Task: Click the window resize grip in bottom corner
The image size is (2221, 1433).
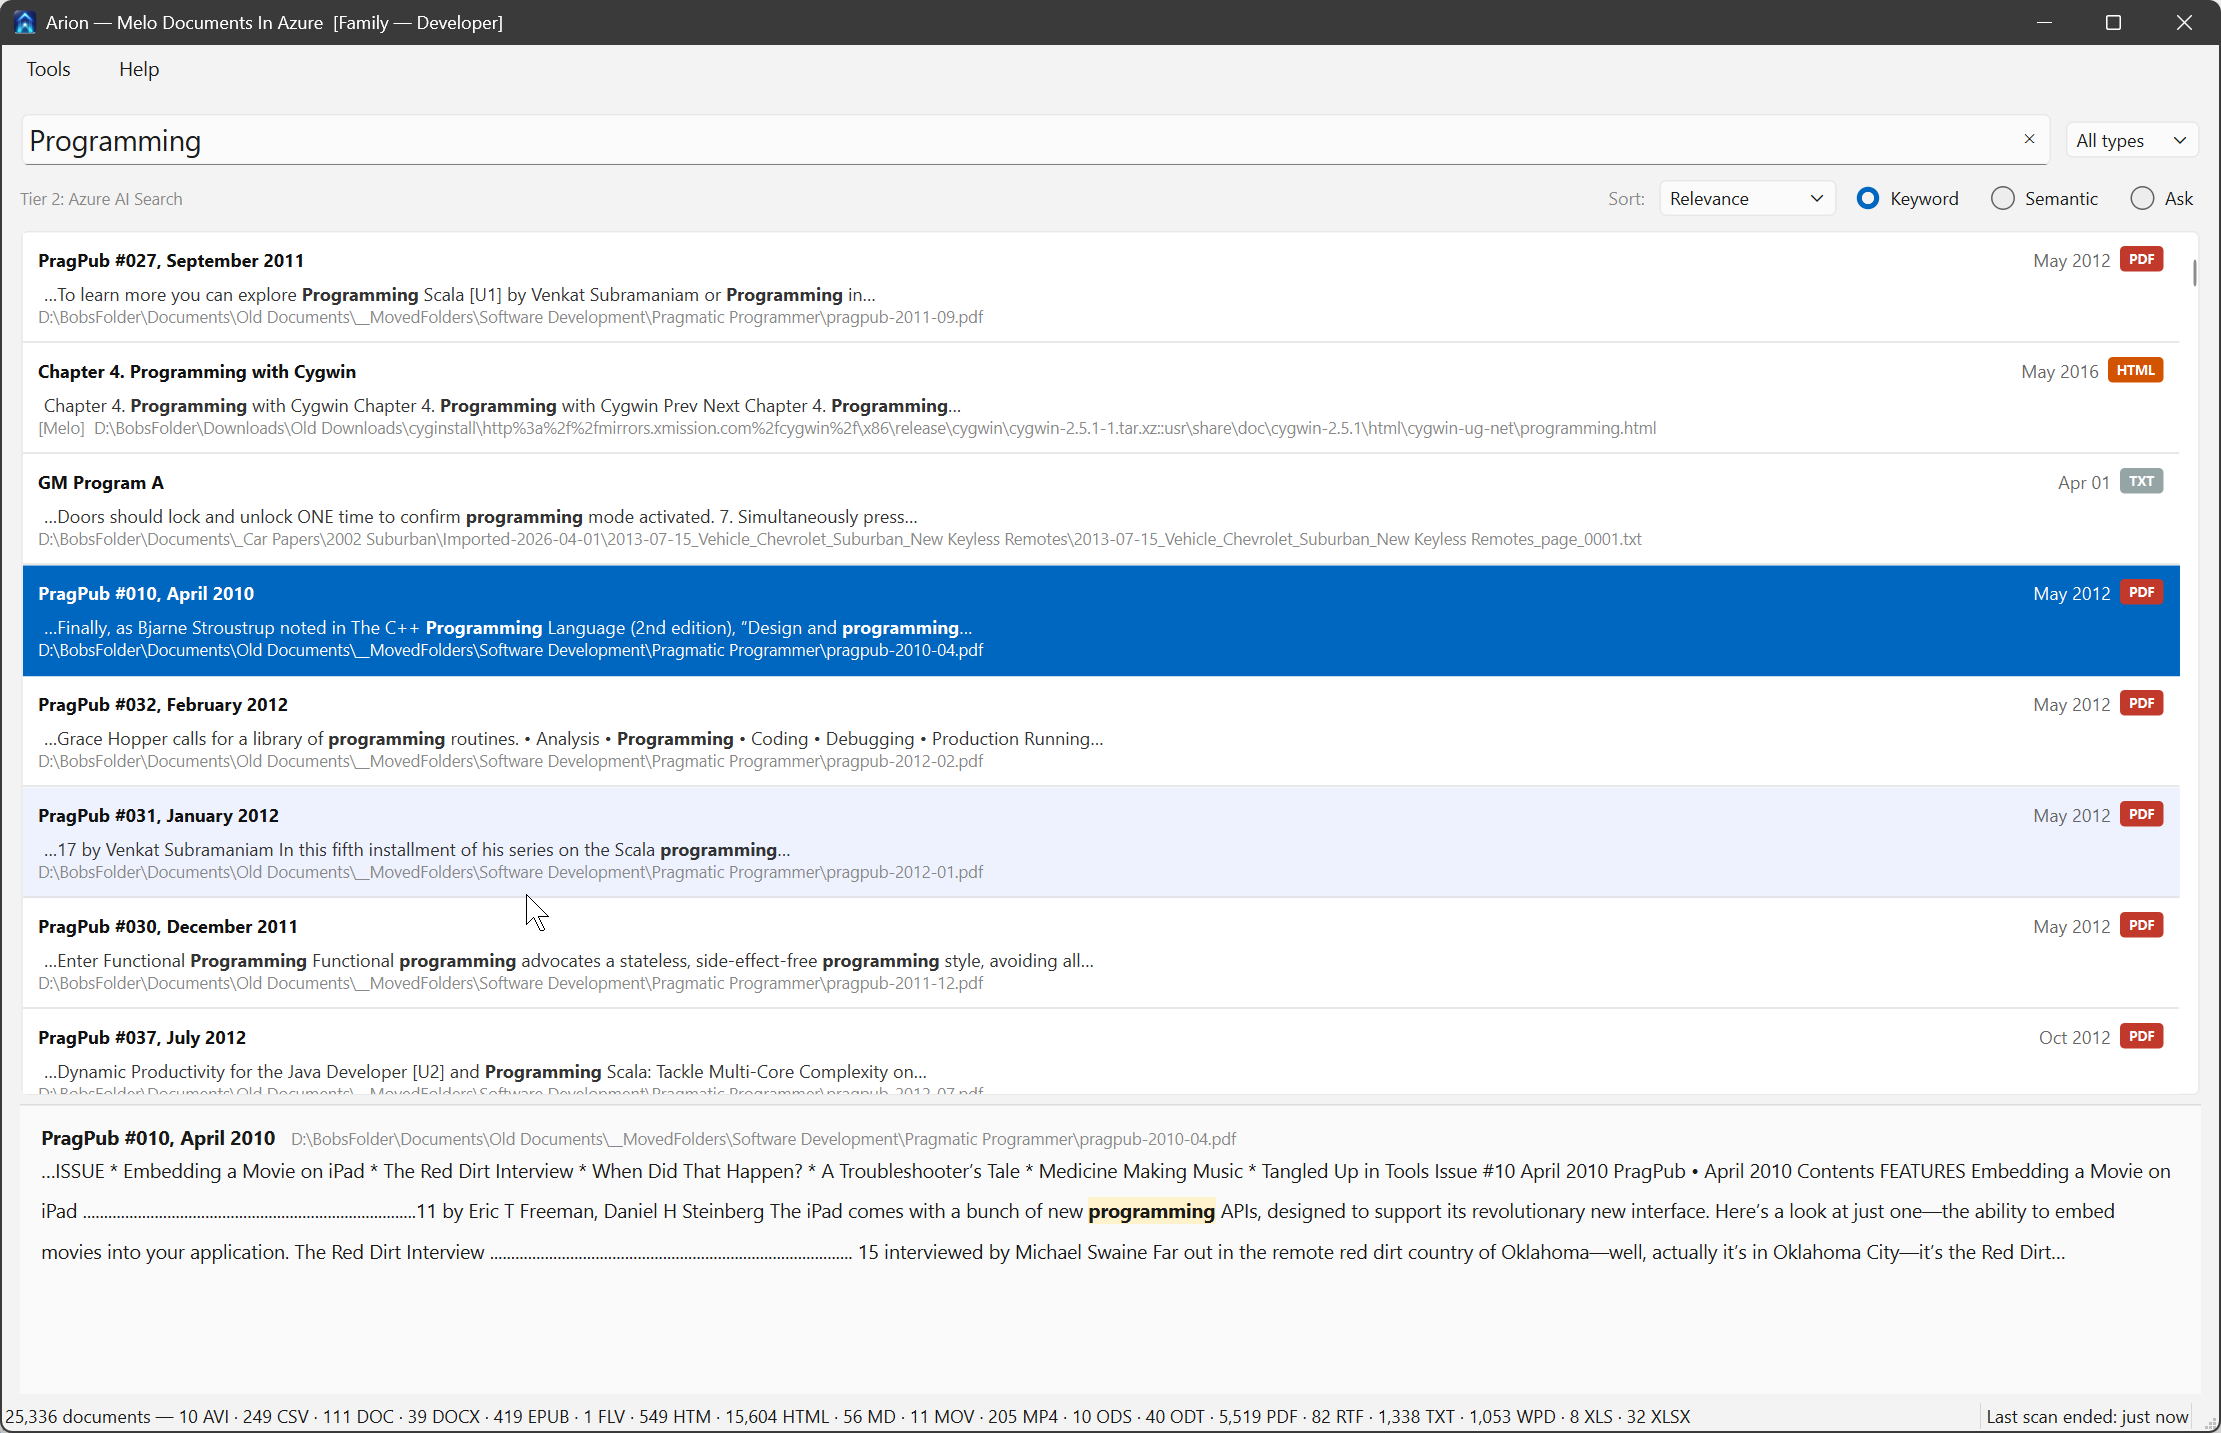Action: pyautogui.click(x=2210, y=1422)
